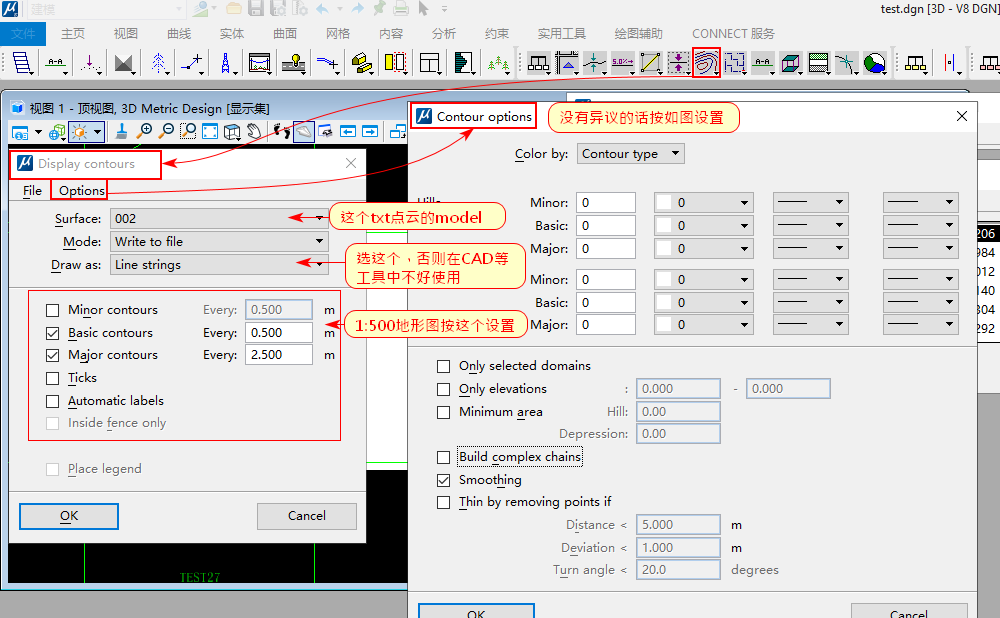Open second Minor row line weight dropdown

[921, 279]
